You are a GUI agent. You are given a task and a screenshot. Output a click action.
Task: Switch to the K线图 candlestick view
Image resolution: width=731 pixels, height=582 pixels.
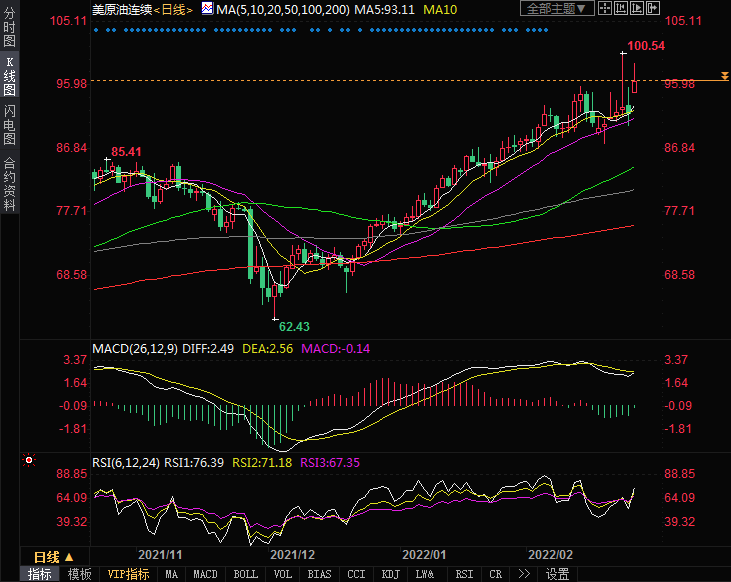[x=9, y=77]
